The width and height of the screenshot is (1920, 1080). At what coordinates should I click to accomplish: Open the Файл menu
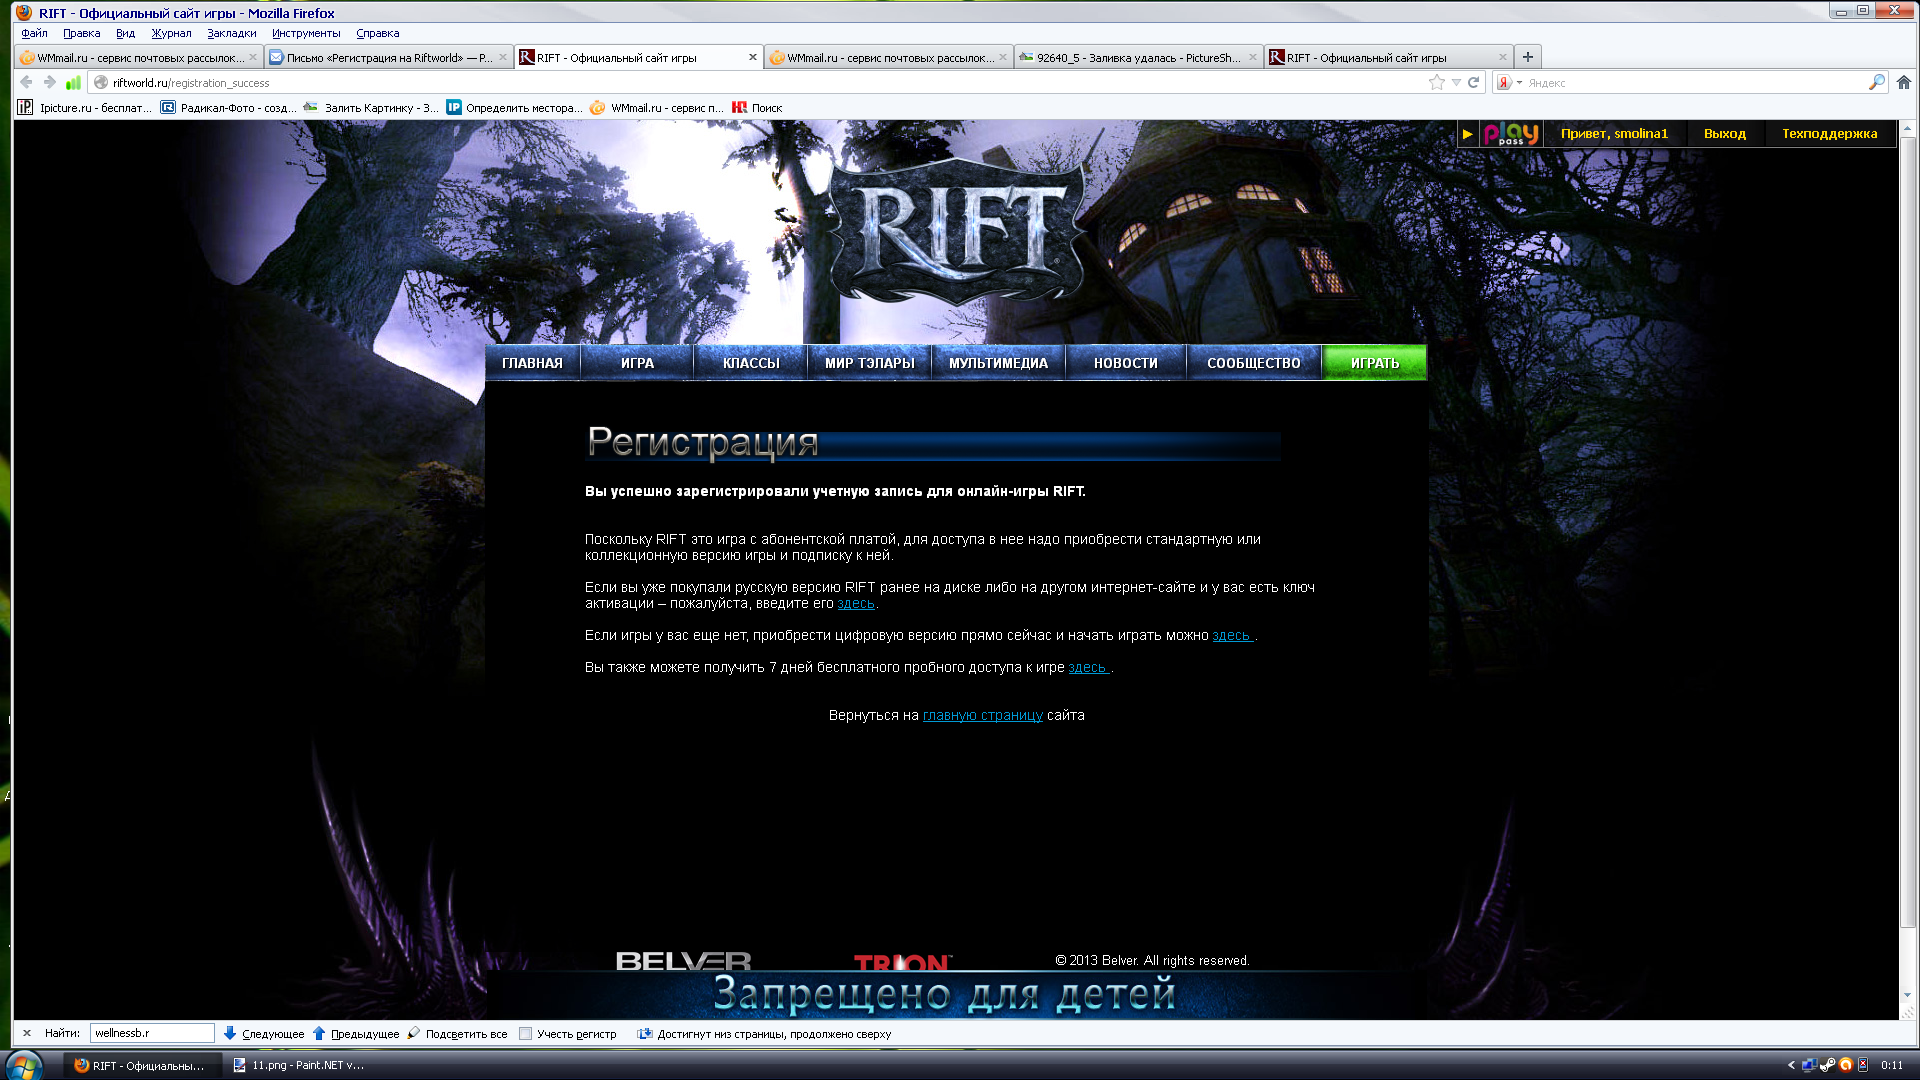pos(34,33)
